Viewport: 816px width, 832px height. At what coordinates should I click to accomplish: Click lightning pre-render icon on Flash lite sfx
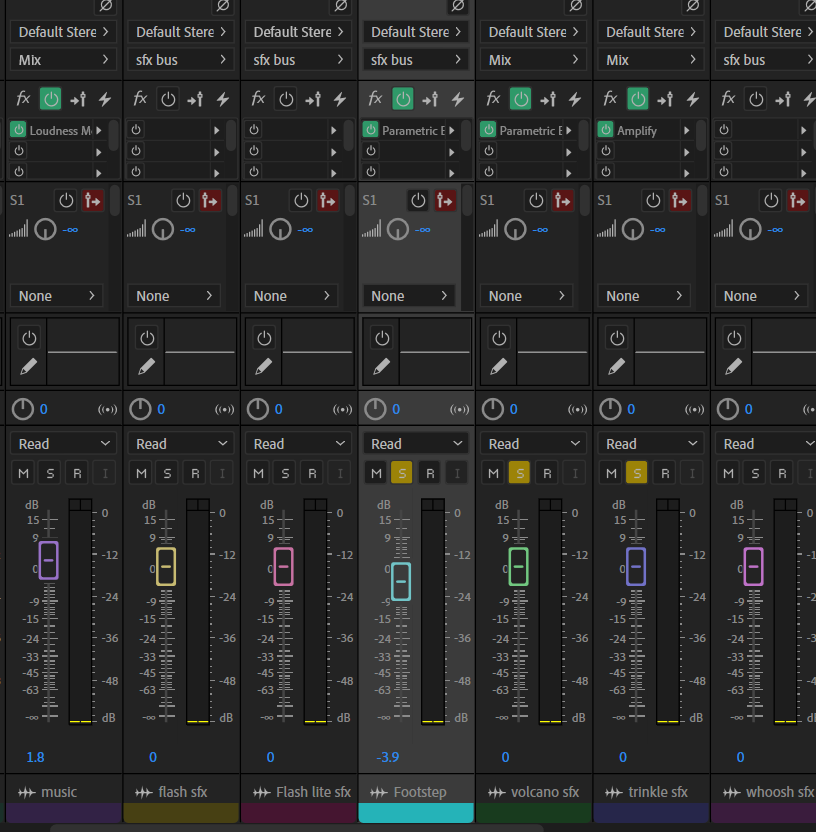[340, 99]
